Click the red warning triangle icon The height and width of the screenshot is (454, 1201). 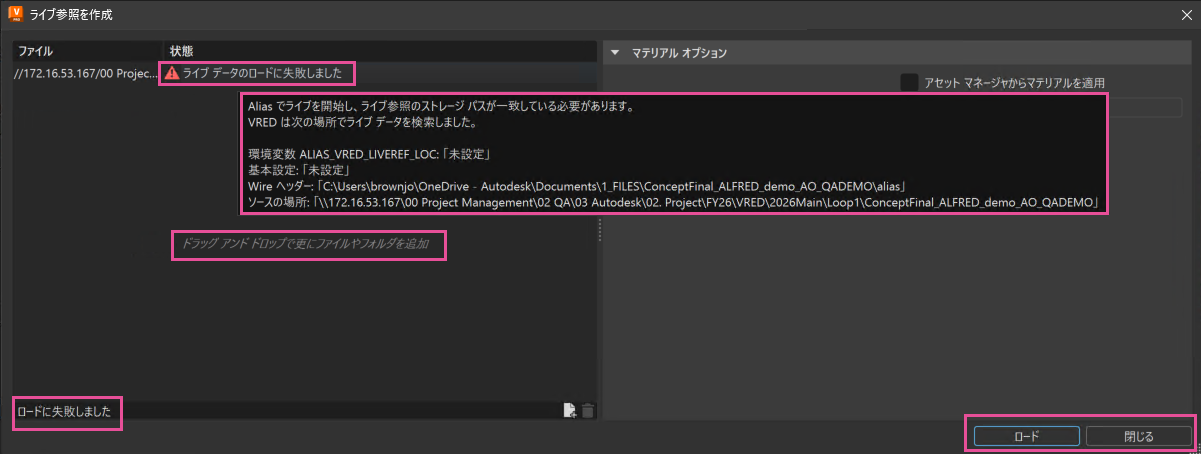pyautogui.click(x=173, y=73)
